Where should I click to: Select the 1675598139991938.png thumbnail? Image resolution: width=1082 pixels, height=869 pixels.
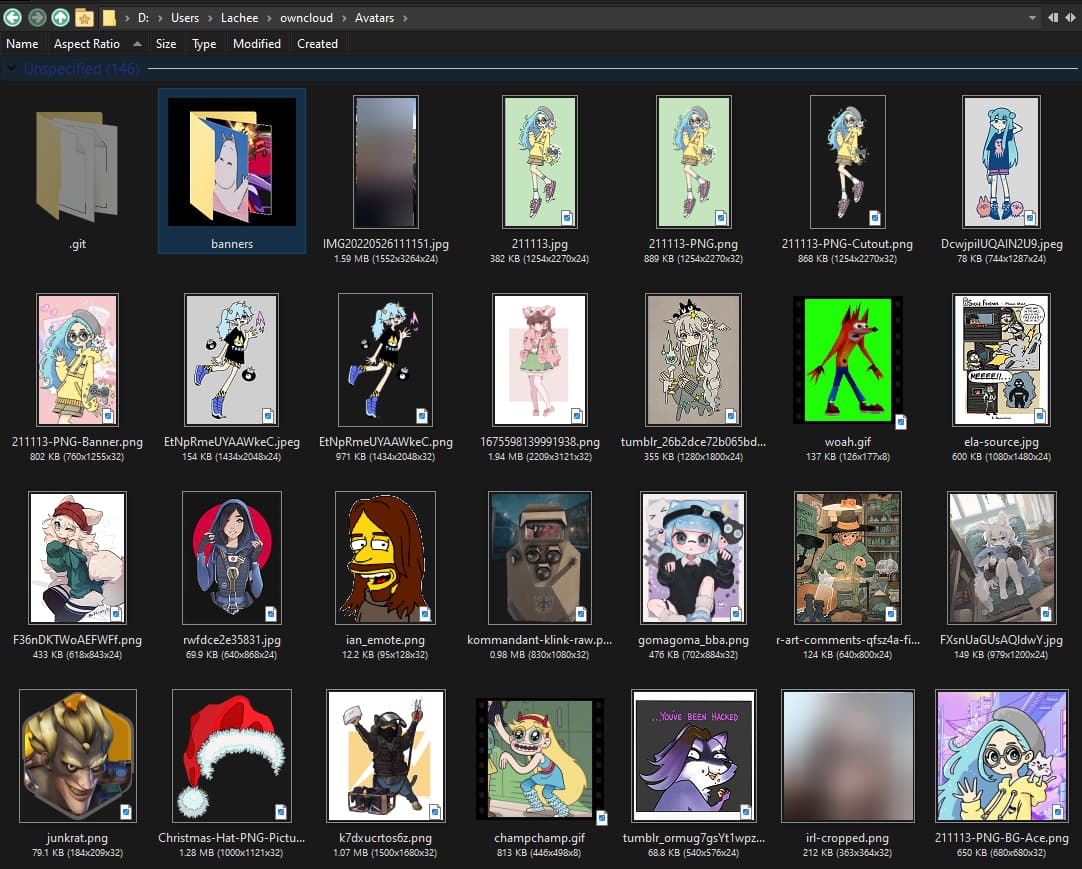point(540,360)
